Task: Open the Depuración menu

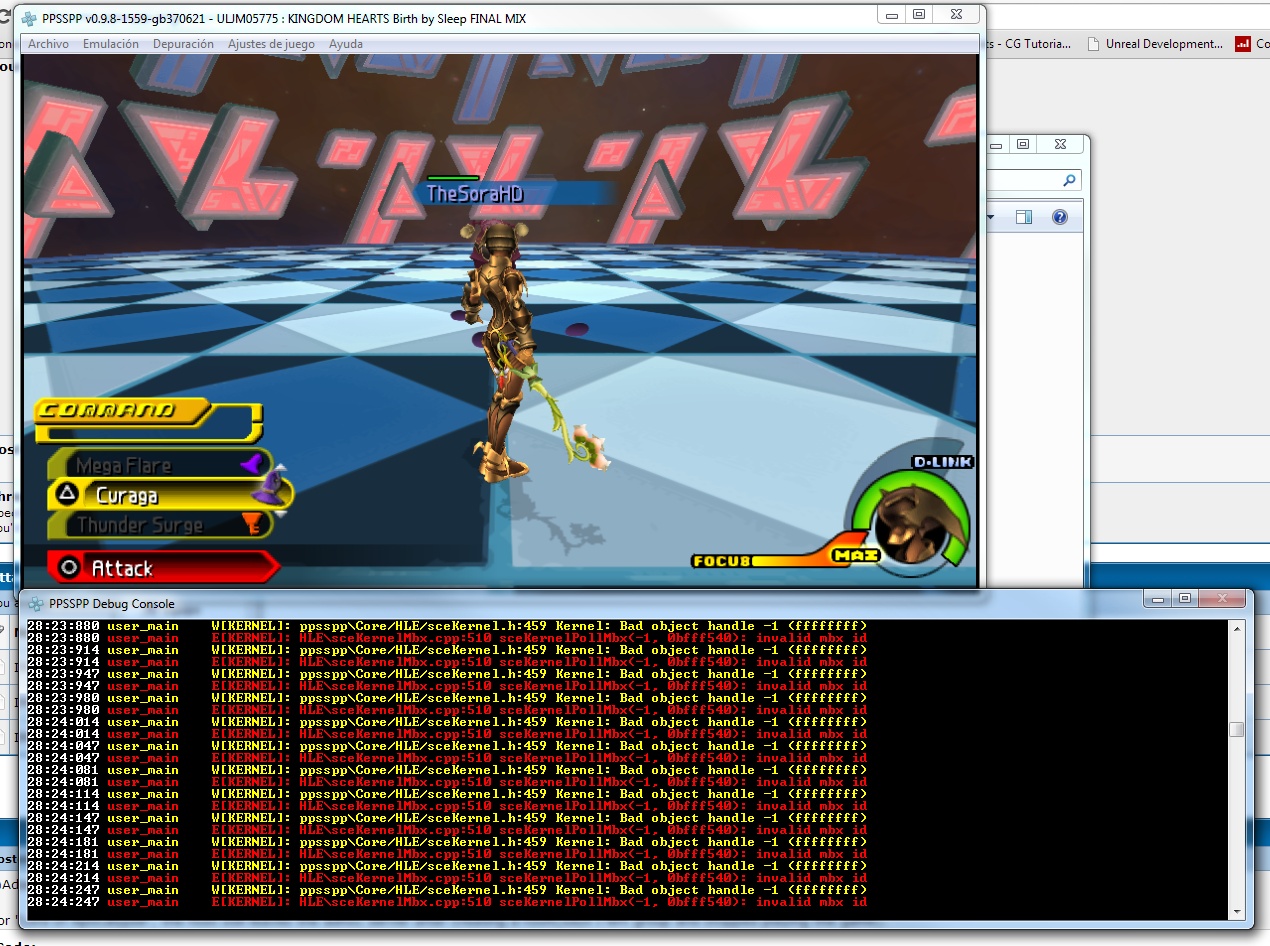Action: click(183, 44)
